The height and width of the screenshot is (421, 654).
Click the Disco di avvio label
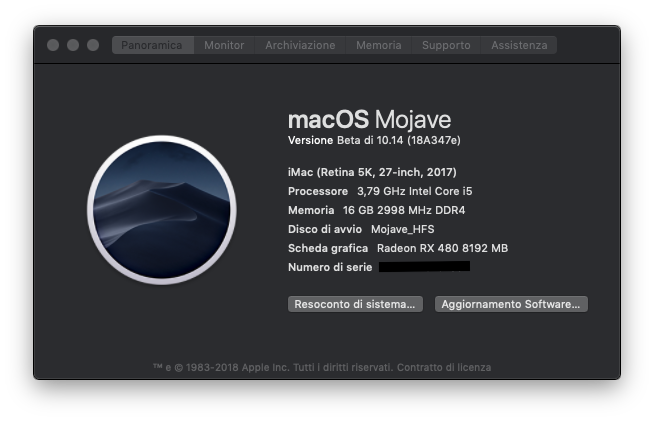pyautogui.click(x=325, y=229)
